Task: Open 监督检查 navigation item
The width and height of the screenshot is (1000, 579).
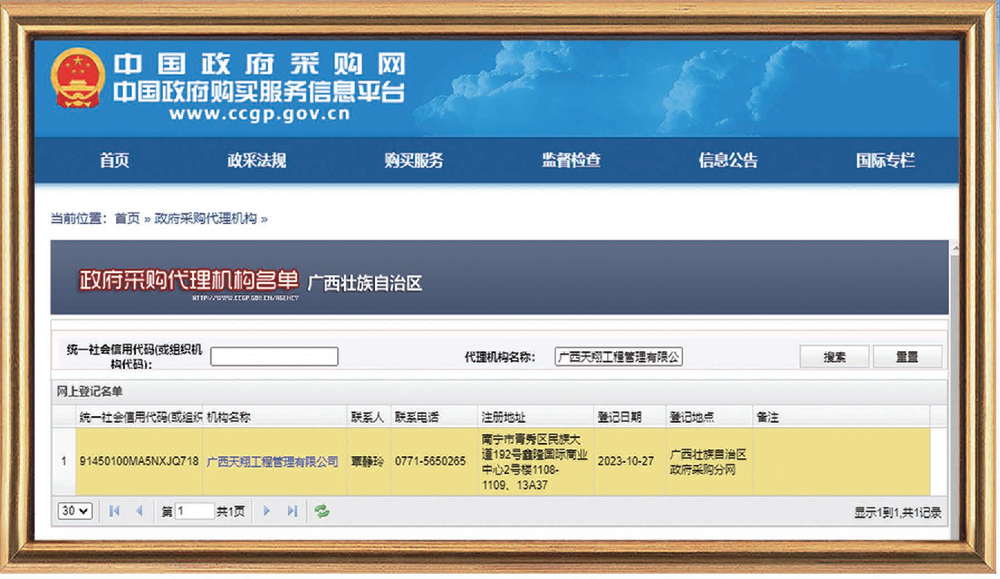Action: 571,160
